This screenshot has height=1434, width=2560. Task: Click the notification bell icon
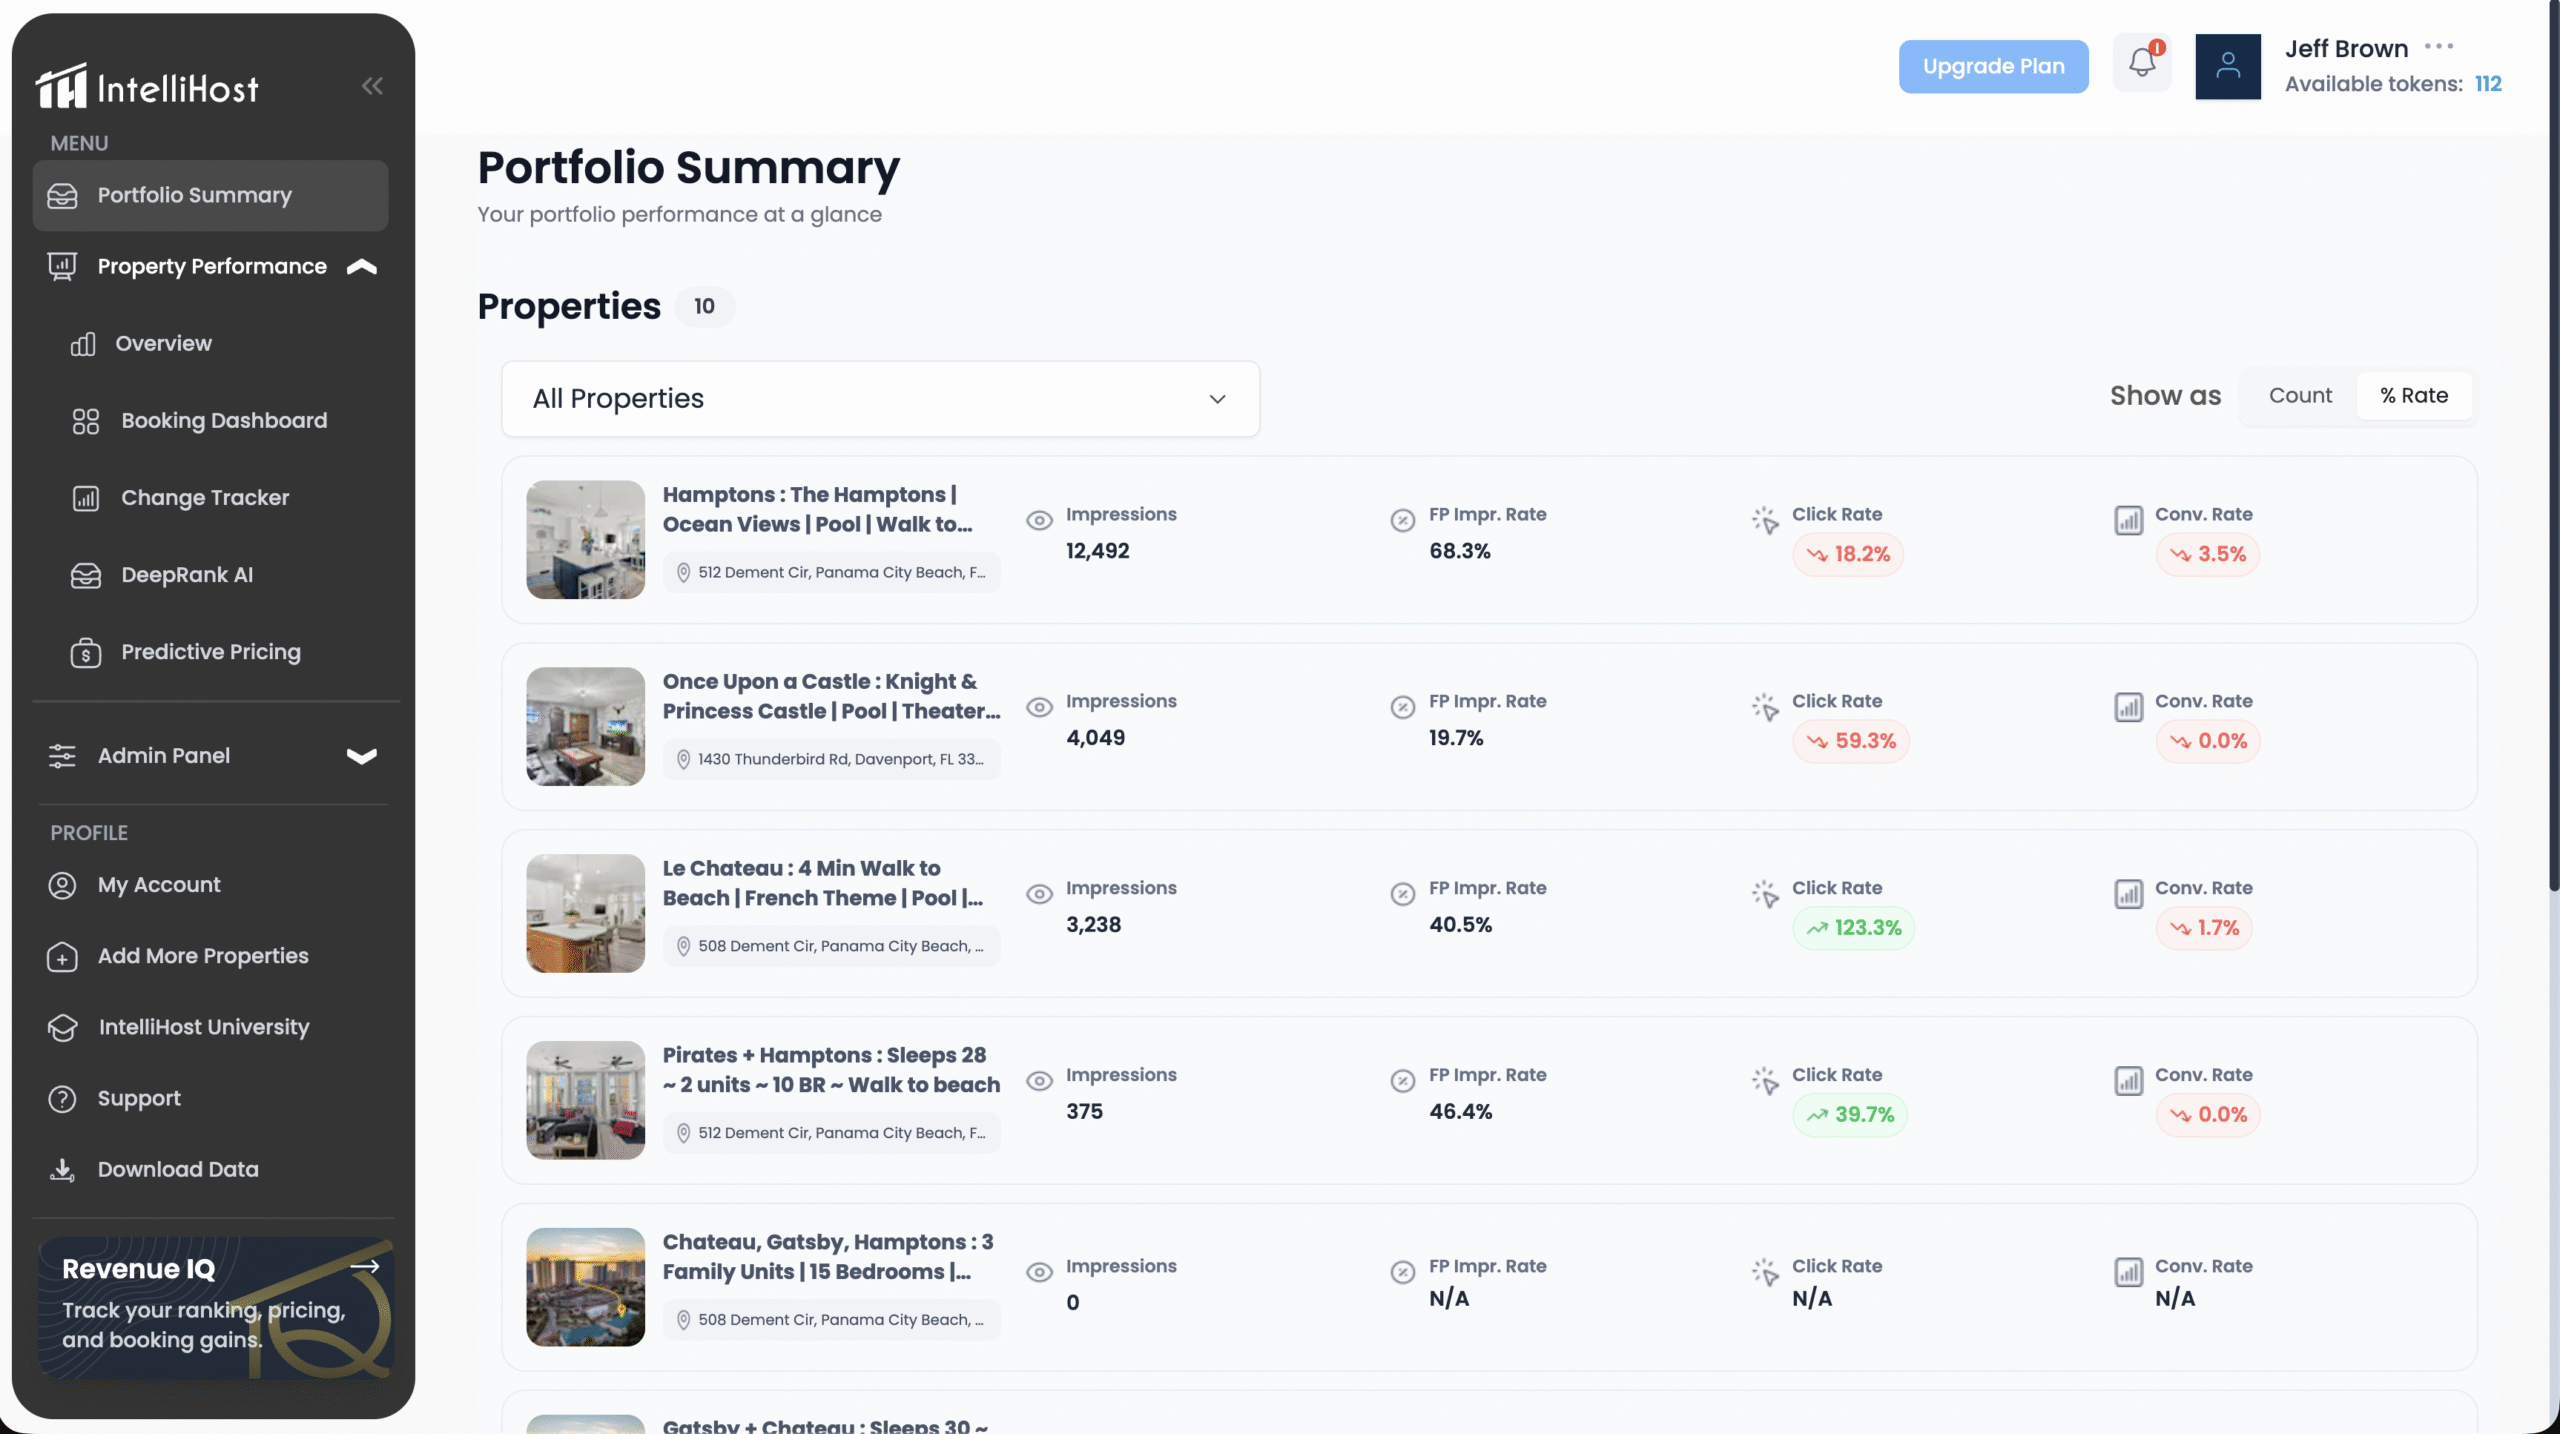2141,64
